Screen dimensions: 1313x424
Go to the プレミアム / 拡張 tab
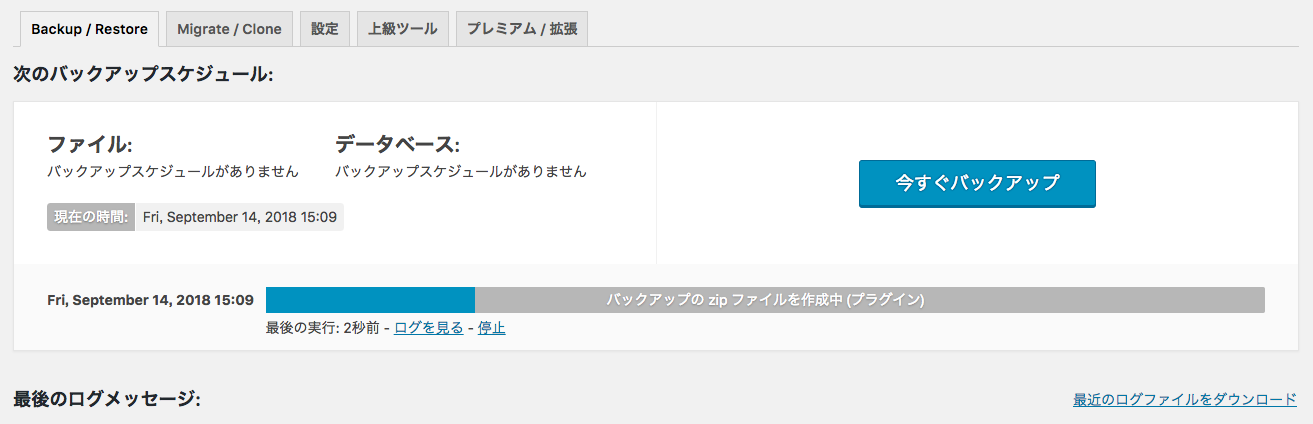pos(521,29)
